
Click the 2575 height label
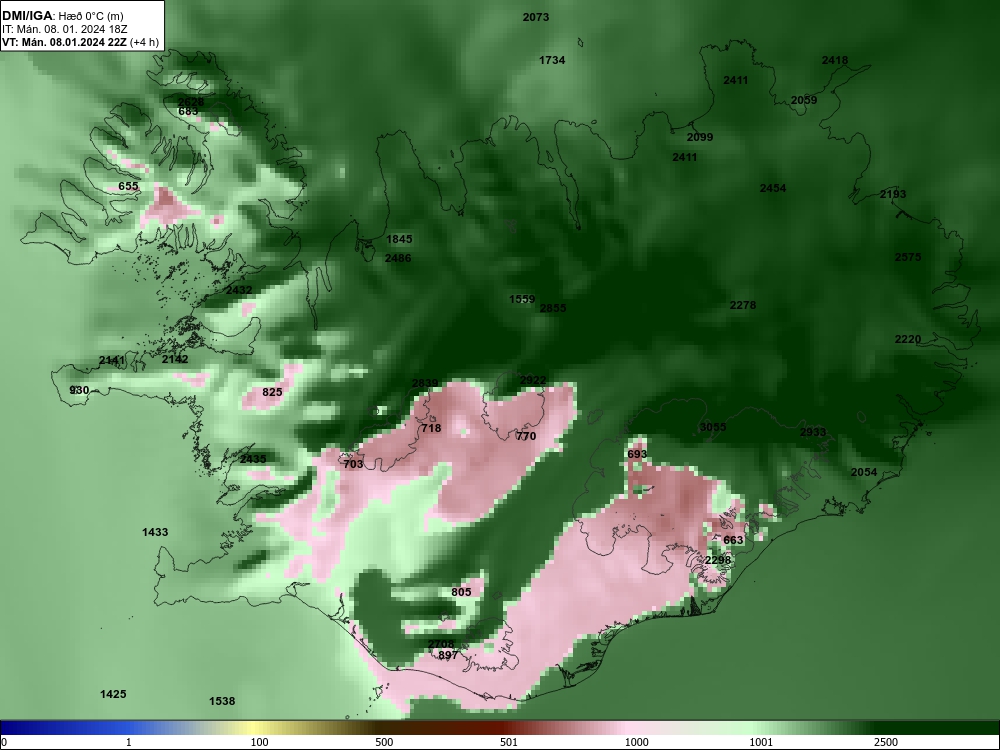click(908, 257)
